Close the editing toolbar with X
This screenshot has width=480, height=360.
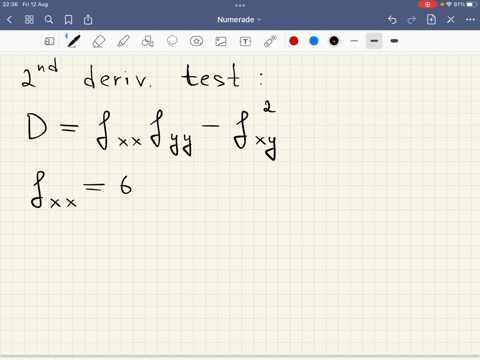[x=451, y=20]
